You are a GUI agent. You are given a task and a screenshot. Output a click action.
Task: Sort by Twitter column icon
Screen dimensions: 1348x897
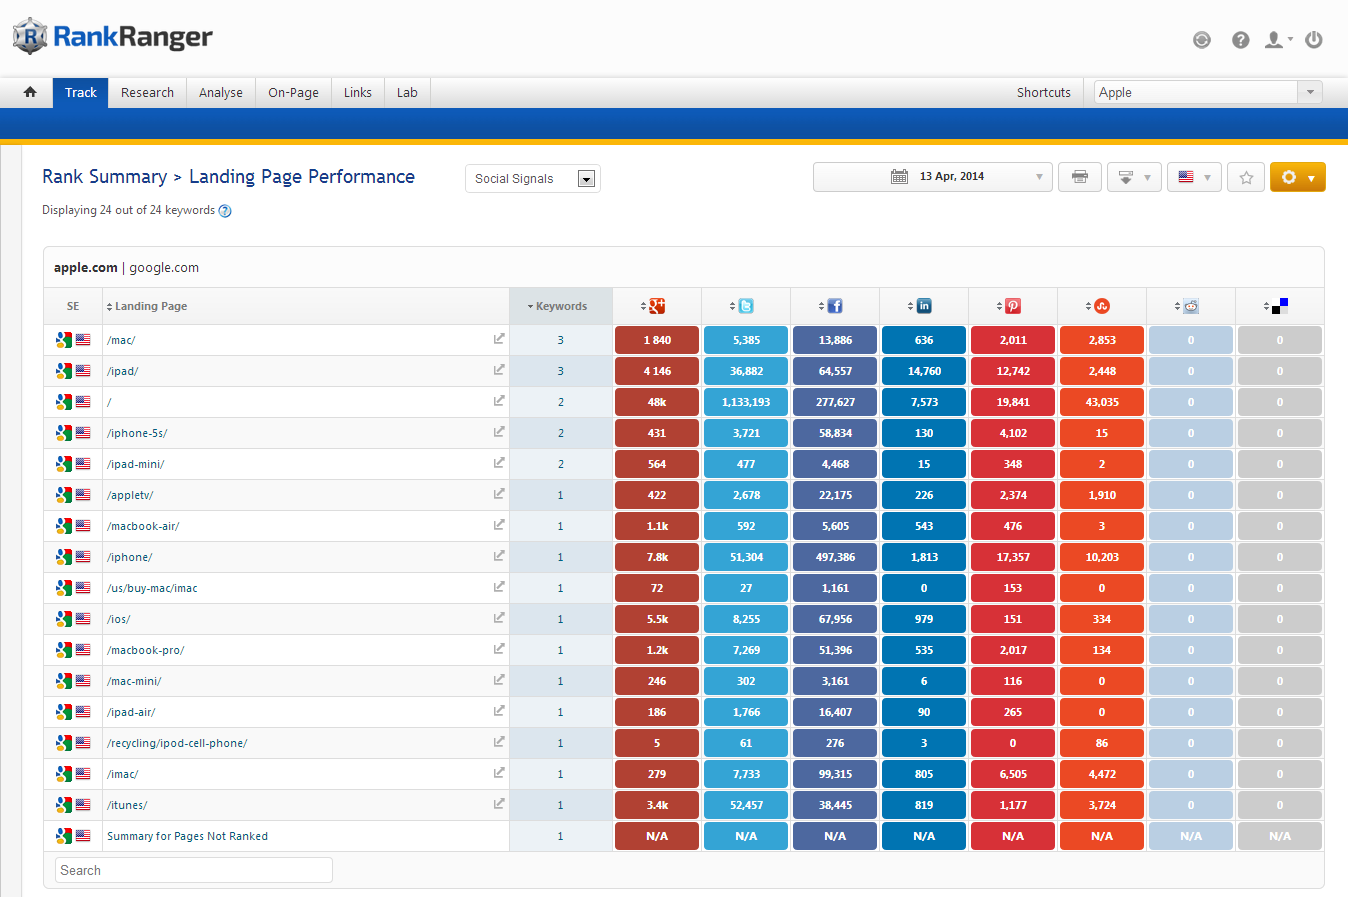pos(745,306)
